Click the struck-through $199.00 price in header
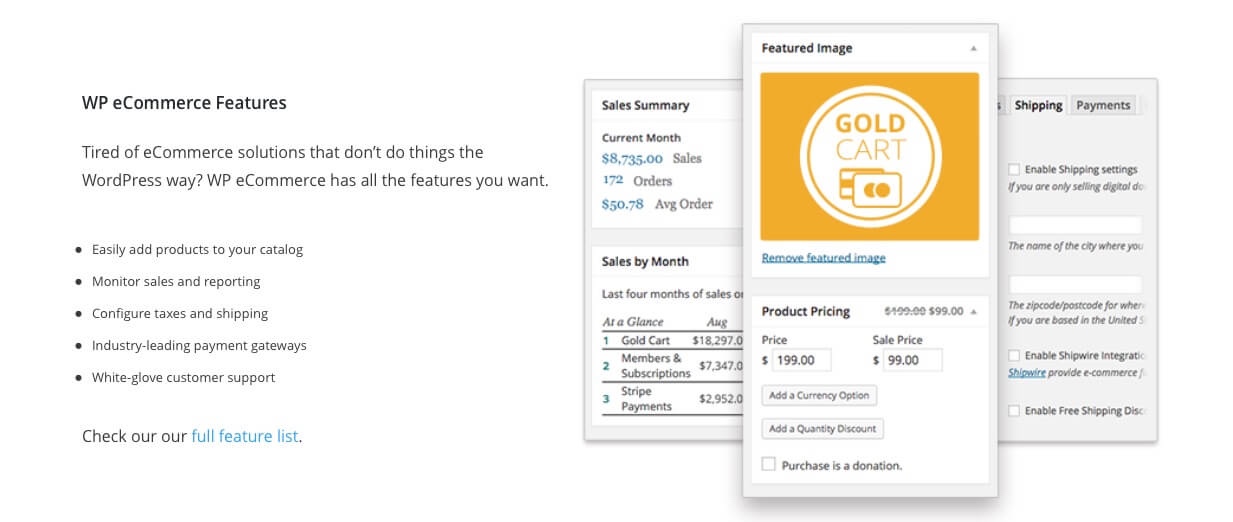 coord(905,311)
